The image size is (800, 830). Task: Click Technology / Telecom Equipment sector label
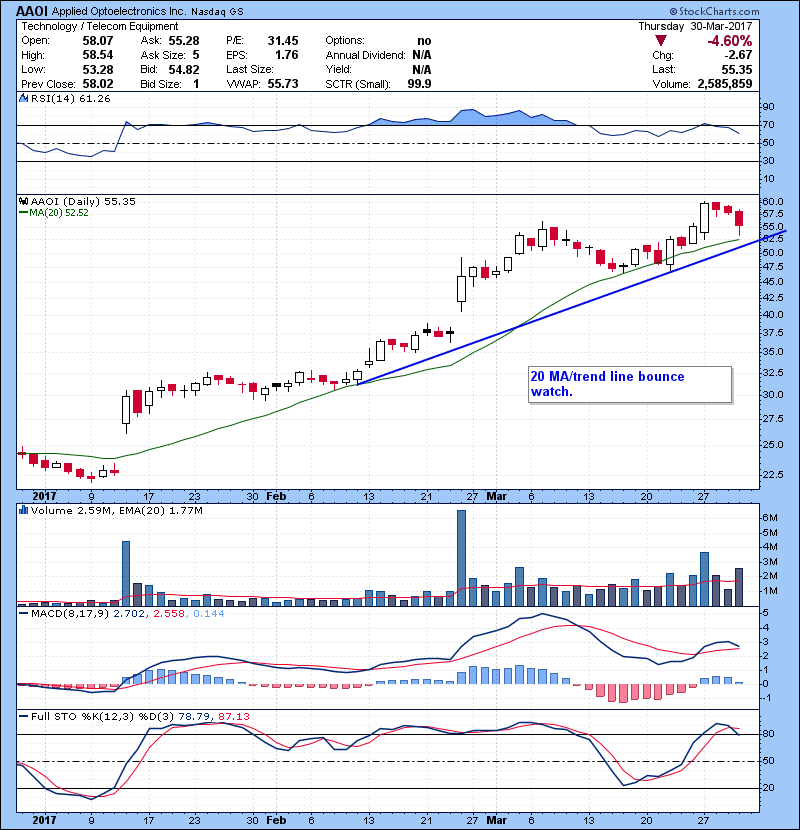point(100,26)
